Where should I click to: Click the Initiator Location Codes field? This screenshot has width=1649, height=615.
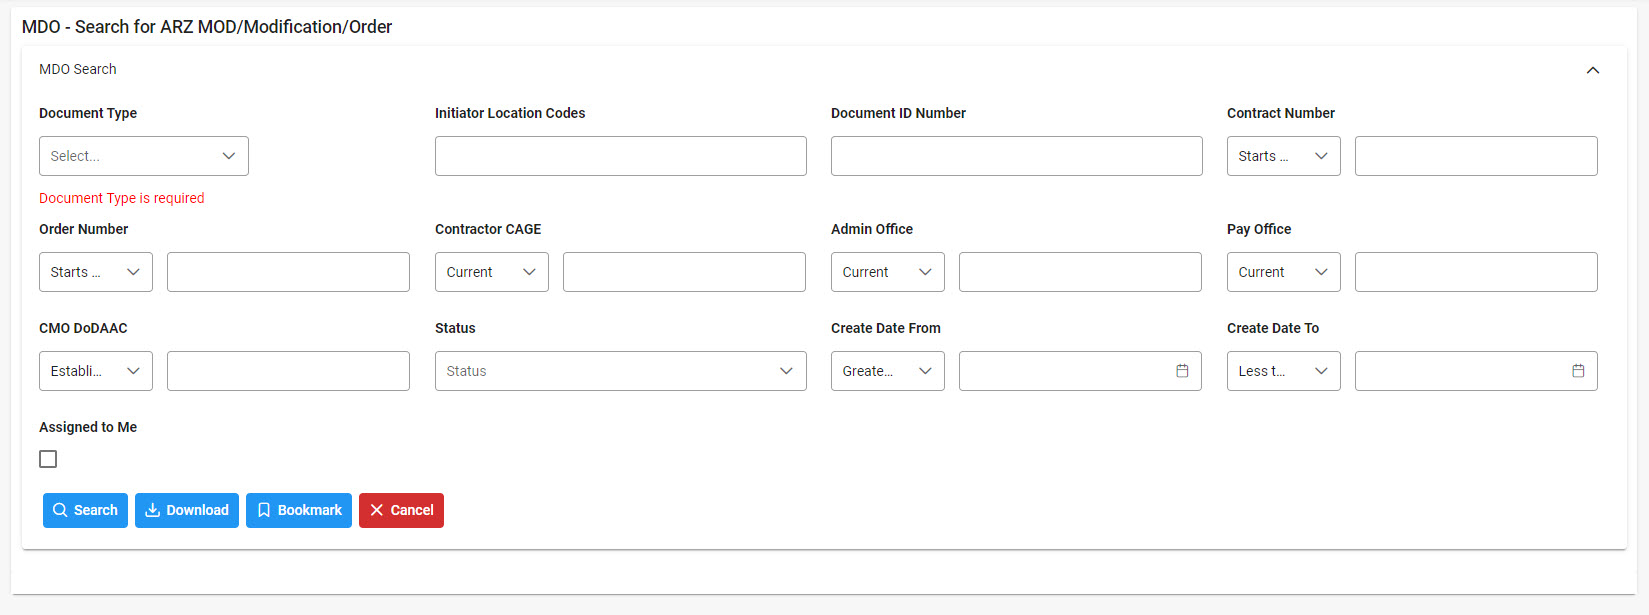(620, 156)
